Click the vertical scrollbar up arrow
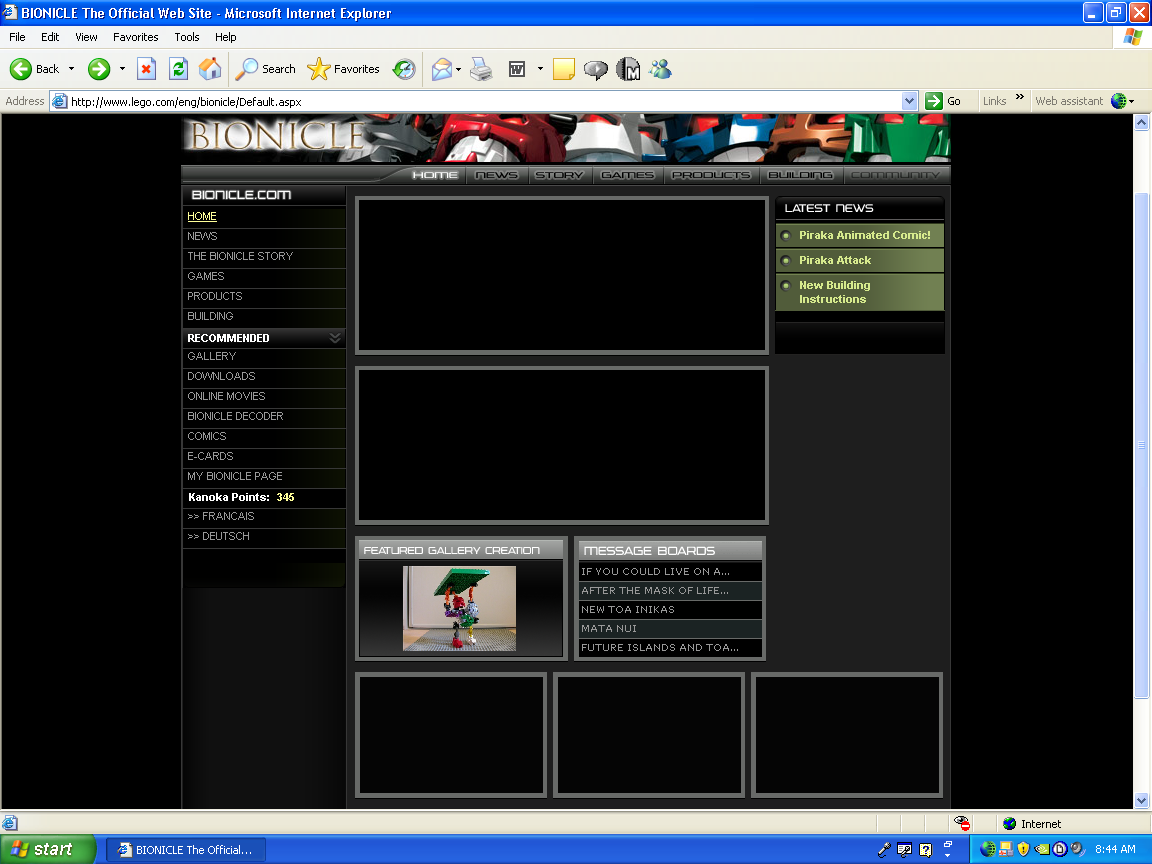Viewport: 1152px width, 864px height. 1141,123
